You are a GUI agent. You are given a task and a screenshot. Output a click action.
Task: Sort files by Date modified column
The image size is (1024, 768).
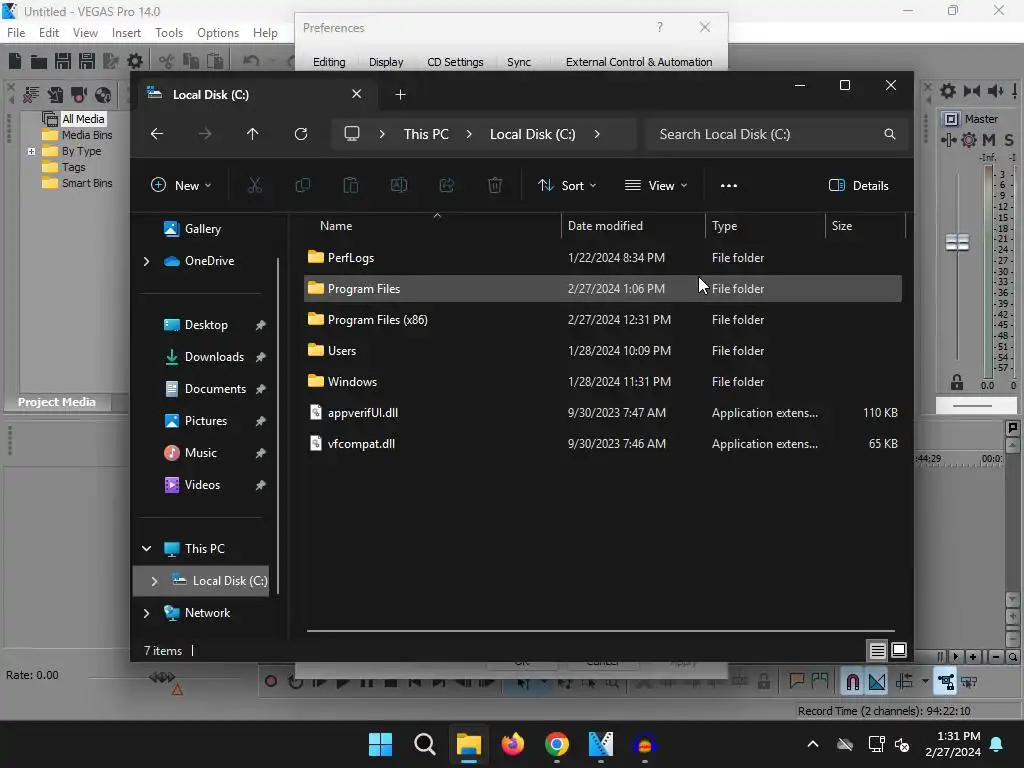pos(633,226)
